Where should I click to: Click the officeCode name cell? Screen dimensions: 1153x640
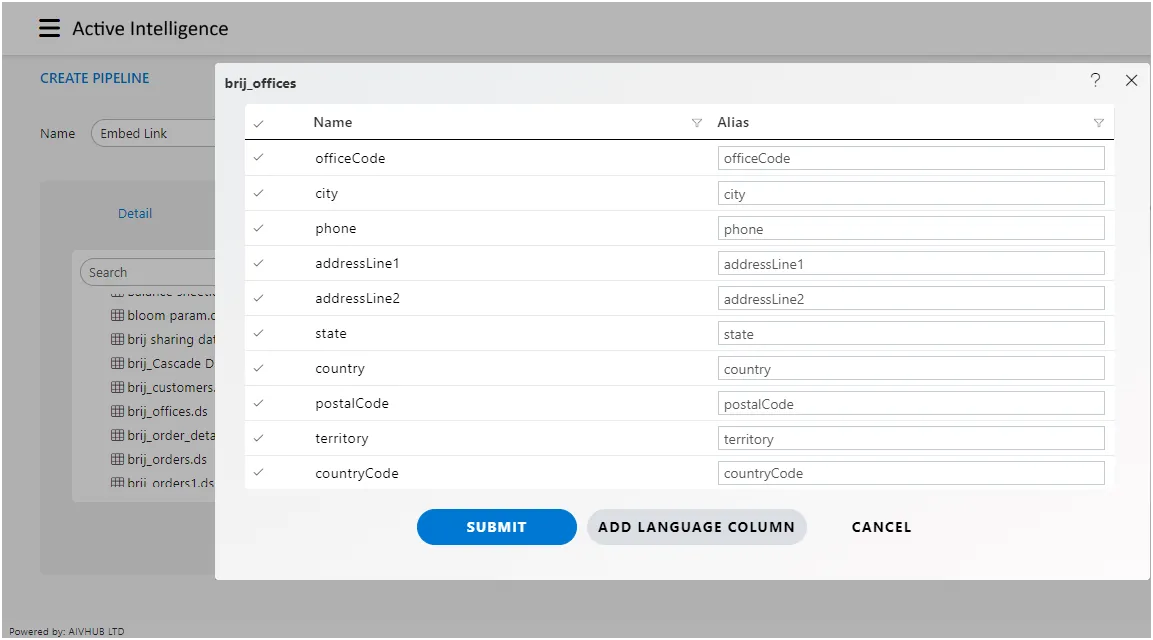tap(350, 158)
